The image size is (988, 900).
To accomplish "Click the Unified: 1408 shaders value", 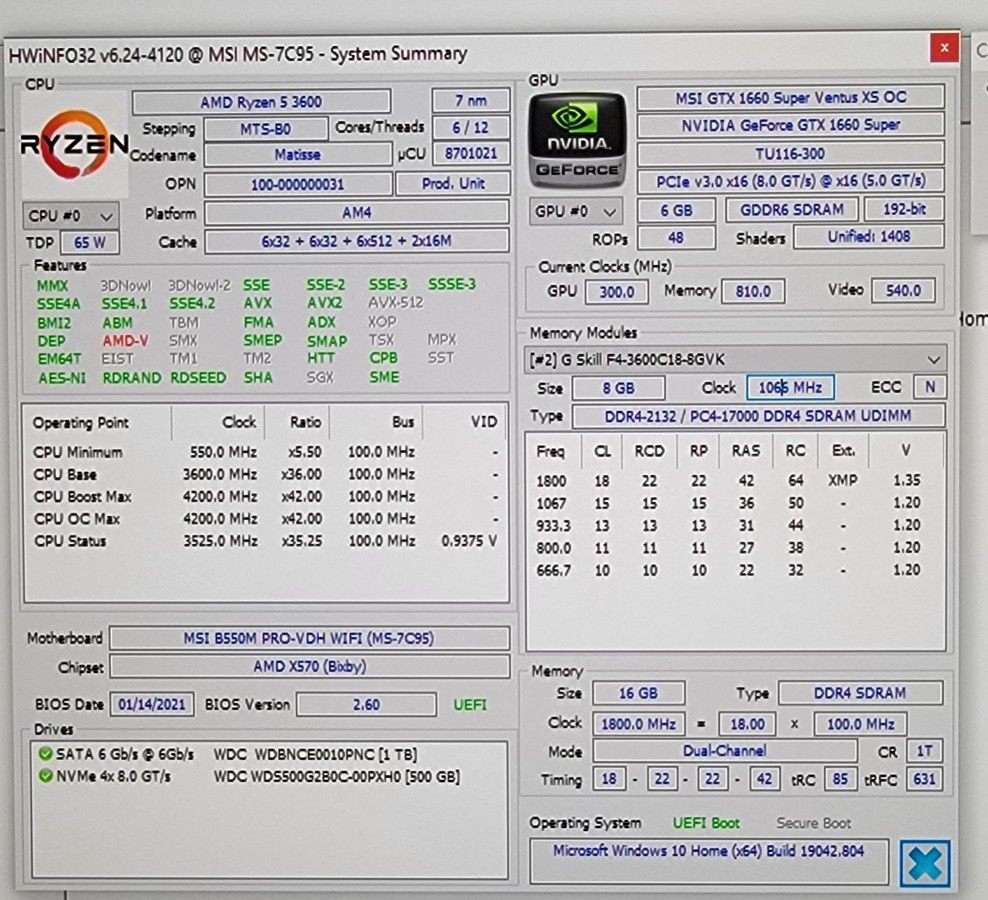I will tap(868, 236).
